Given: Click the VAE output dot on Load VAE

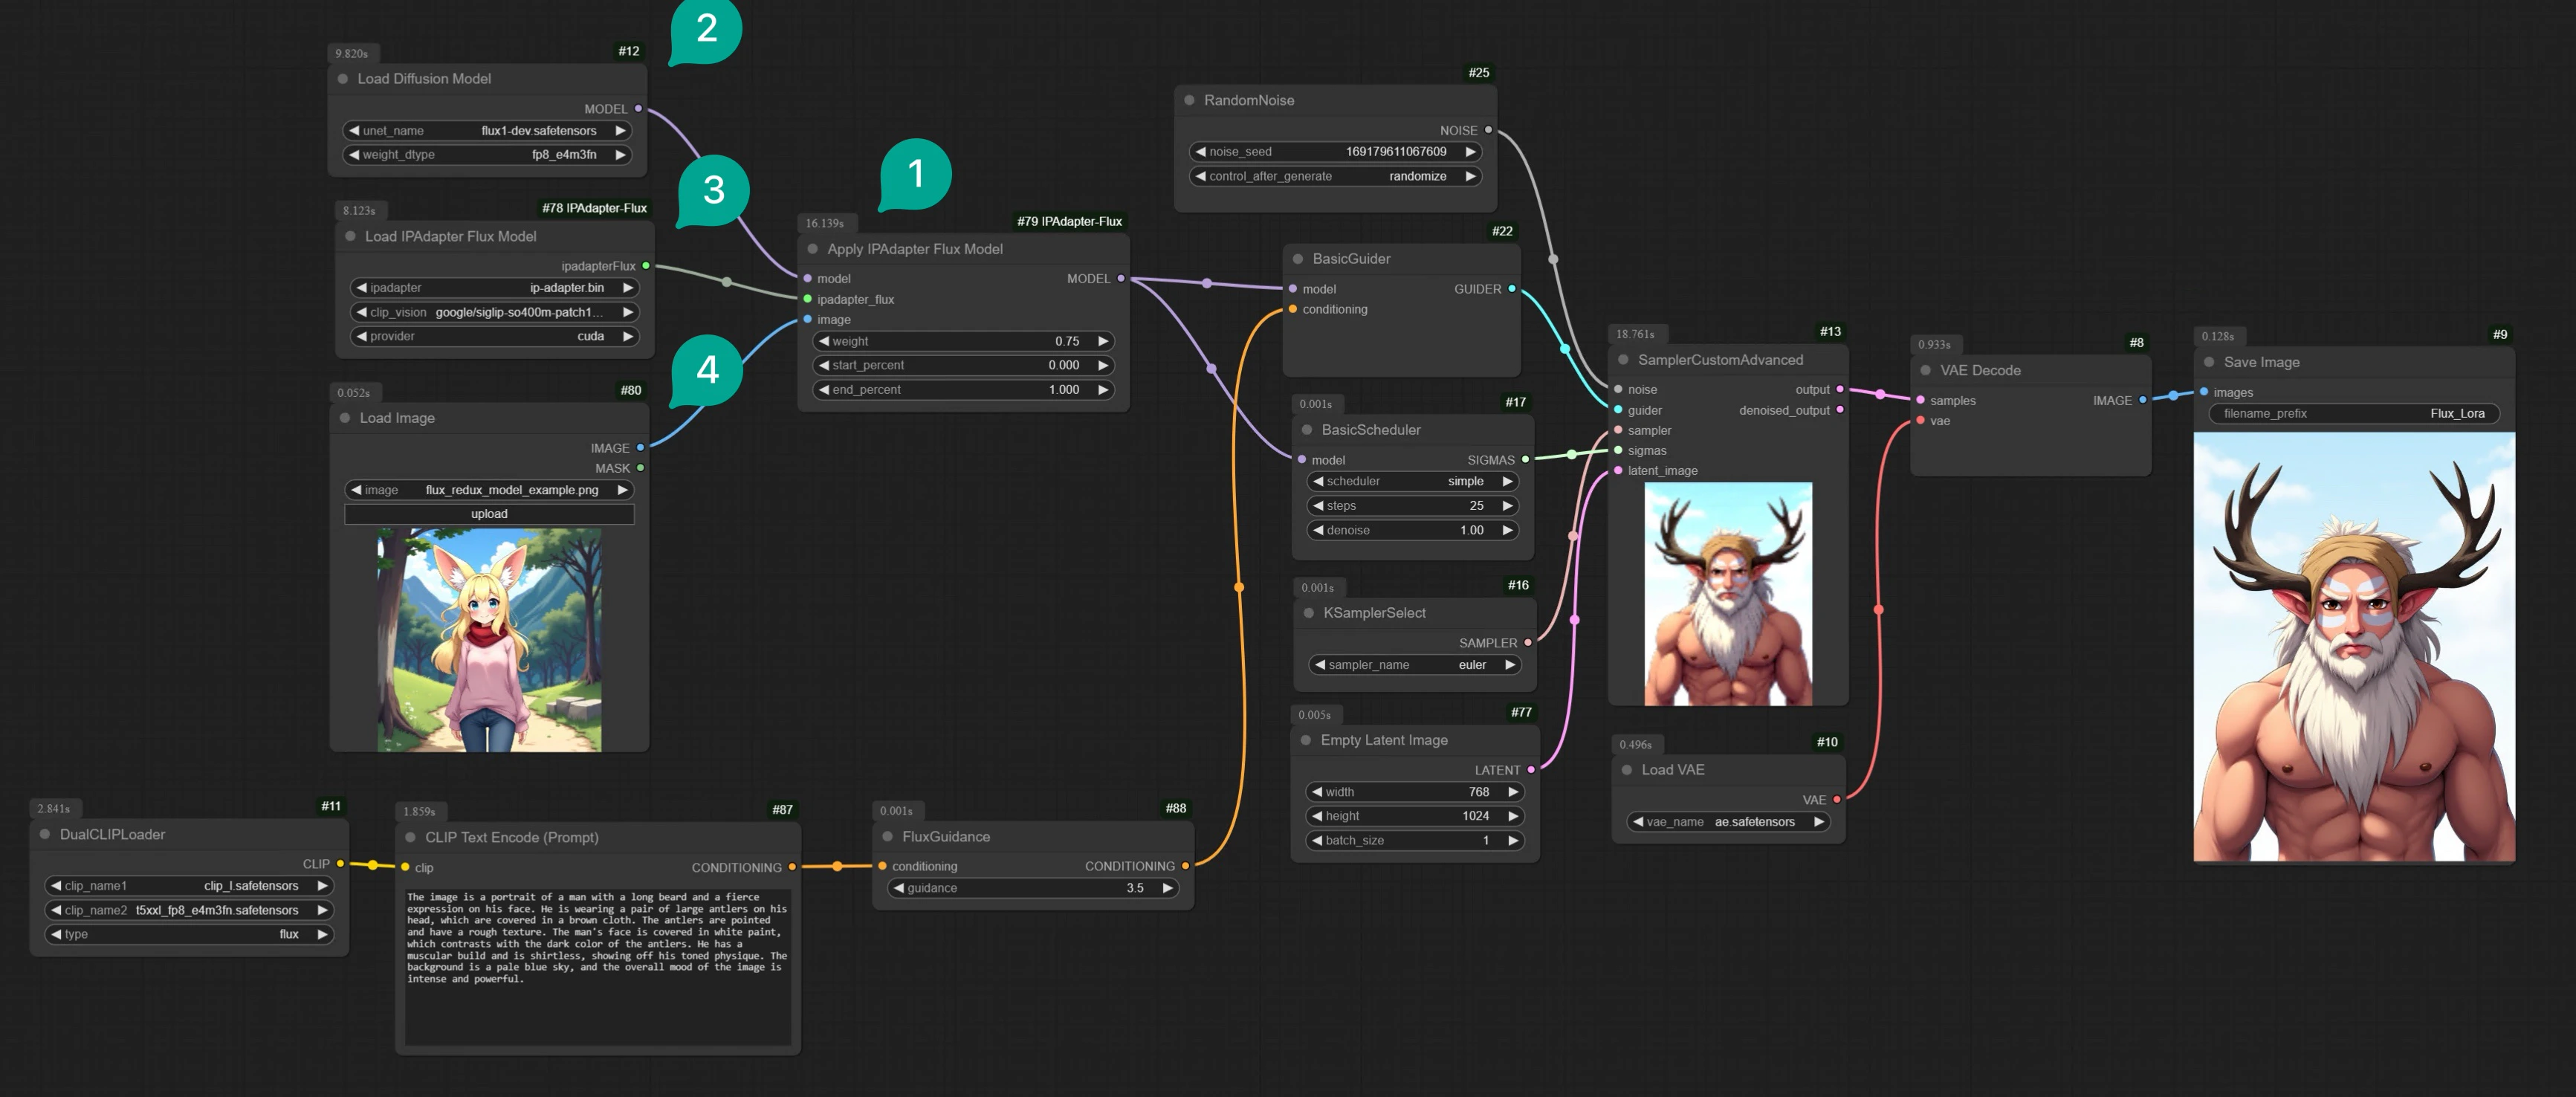Looking at the screenshot, I should coord(1837,799).
